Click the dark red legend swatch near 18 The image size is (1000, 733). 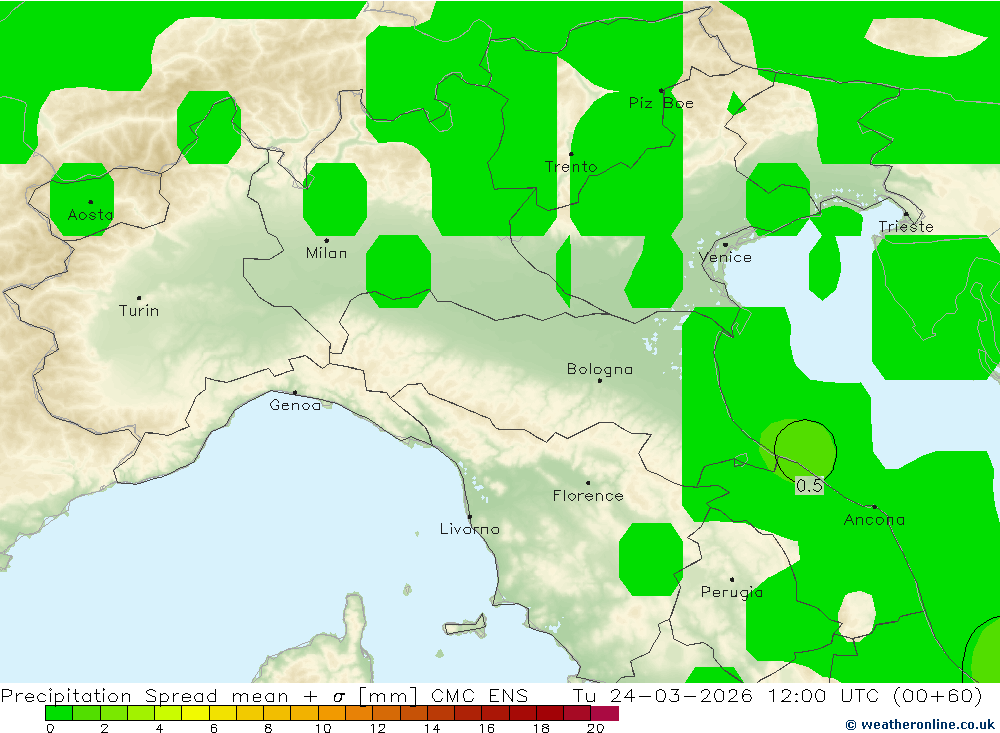[x=550, y=713]
